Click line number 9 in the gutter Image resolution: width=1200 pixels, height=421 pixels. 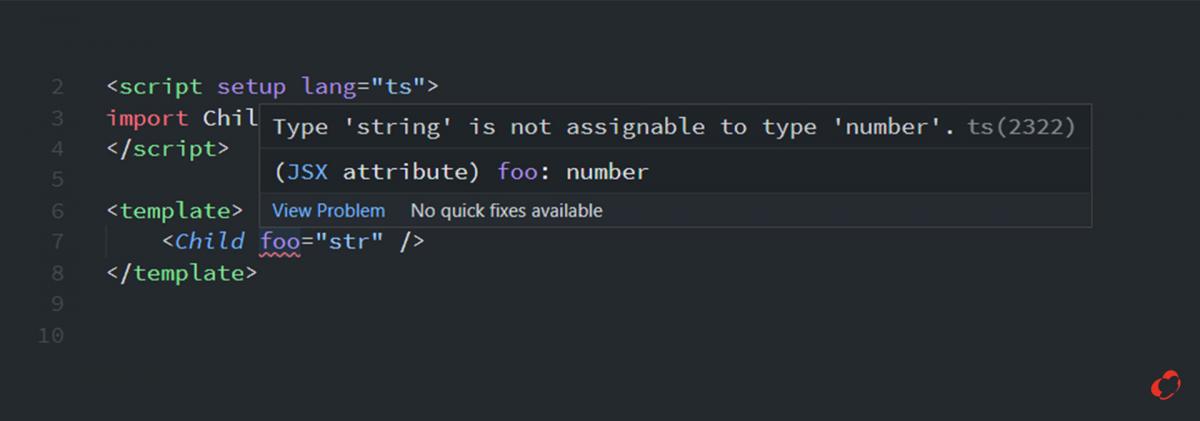pyautogui.click(x=56, y=304)
